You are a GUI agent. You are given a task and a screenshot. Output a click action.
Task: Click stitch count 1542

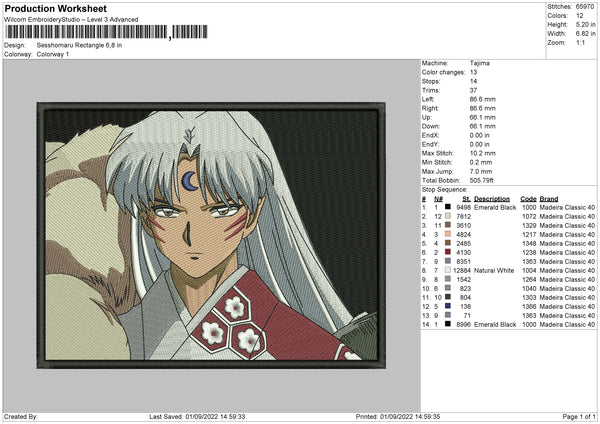point(463,279)
